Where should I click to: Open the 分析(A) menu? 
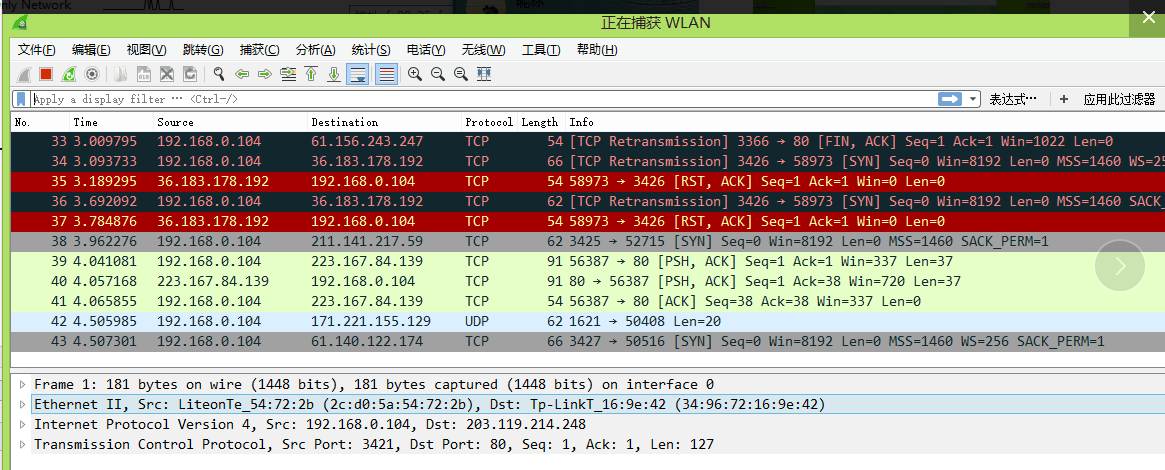click(315, 50)
